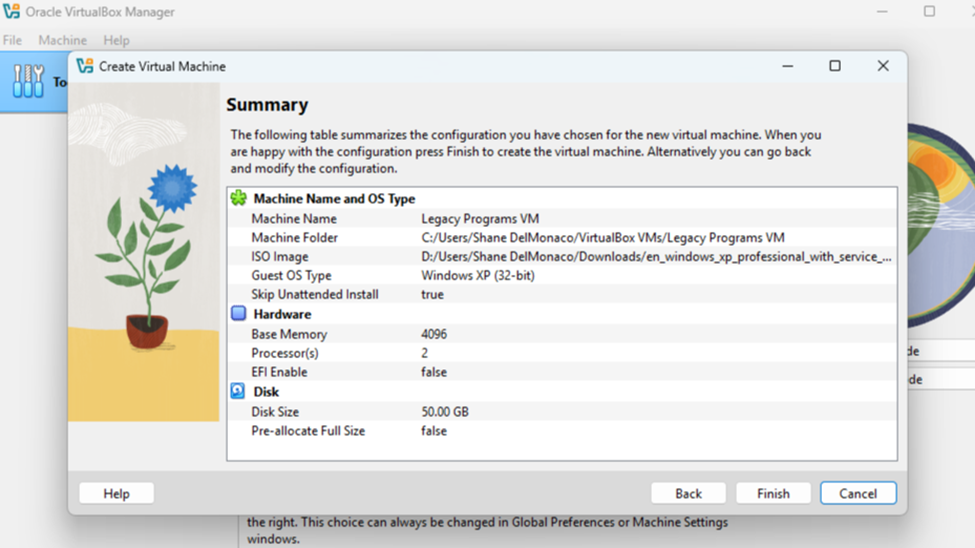The height and width of the screenshot is (548, 975).
Task: Select the Base Memory row
Action: click(x=560, y=334)
